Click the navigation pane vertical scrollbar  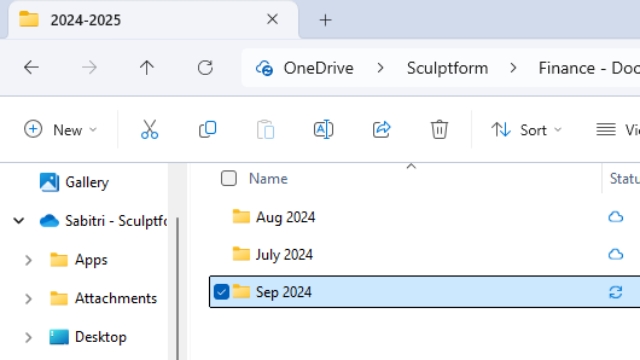(178, 288)
